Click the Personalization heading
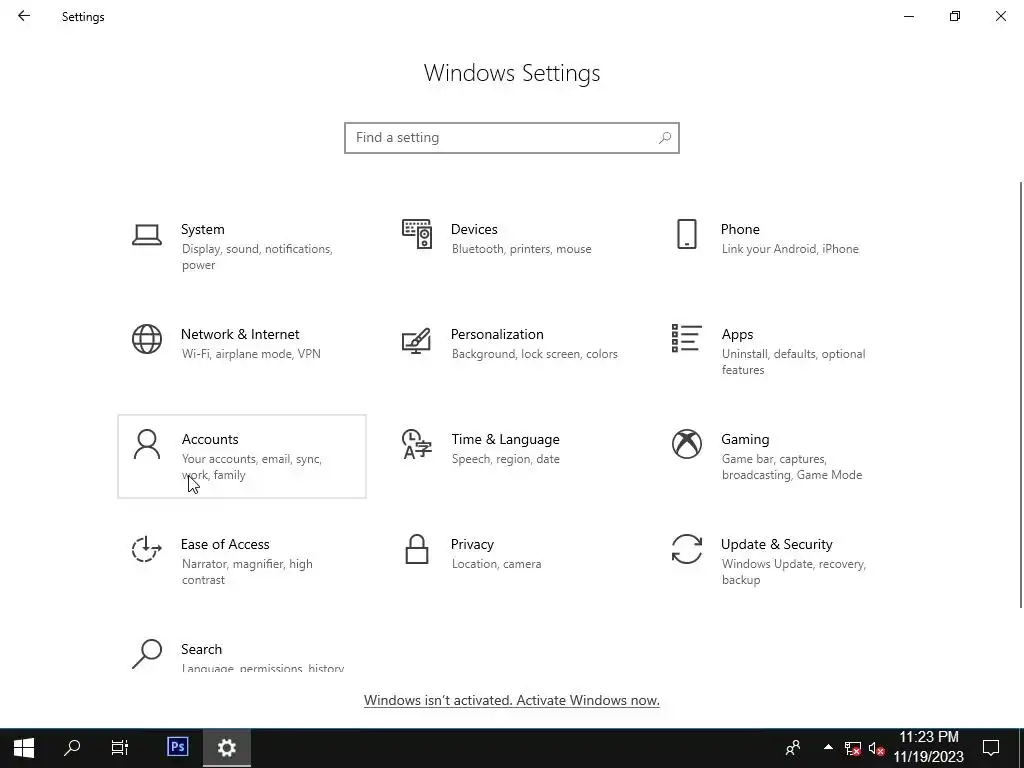Viewport: 1024px width, 768px height. click(x=497, y=334)
